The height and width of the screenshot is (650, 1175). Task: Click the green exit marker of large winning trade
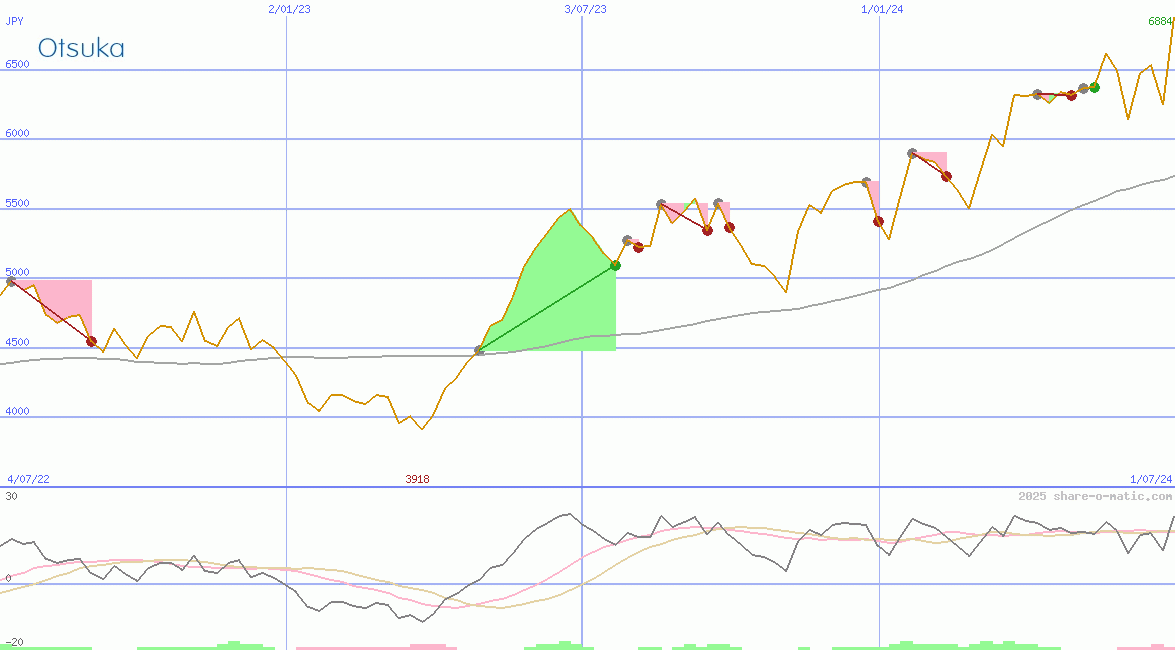[615, 265]
